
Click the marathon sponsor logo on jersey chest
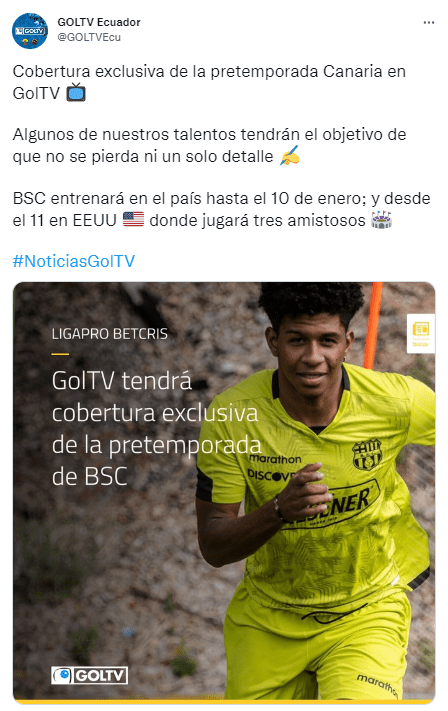point(275,459)
